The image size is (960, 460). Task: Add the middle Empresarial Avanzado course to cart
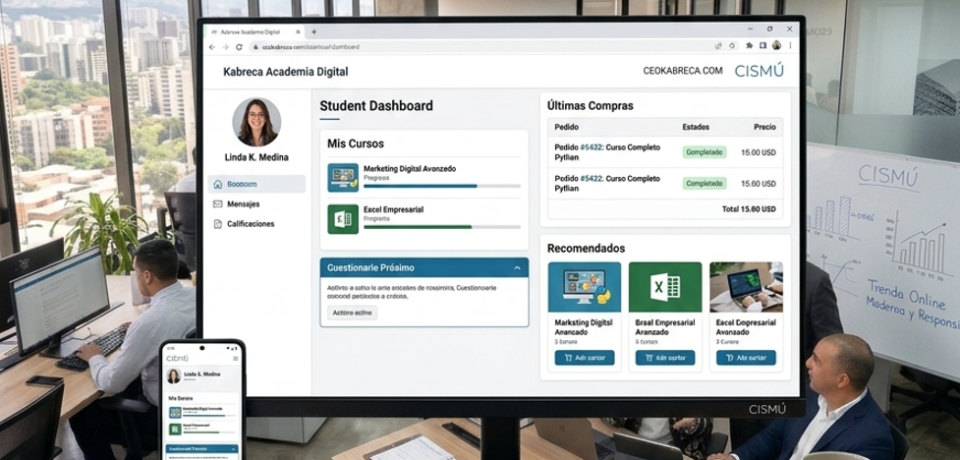pyautogui.click(x=665, y=358)
